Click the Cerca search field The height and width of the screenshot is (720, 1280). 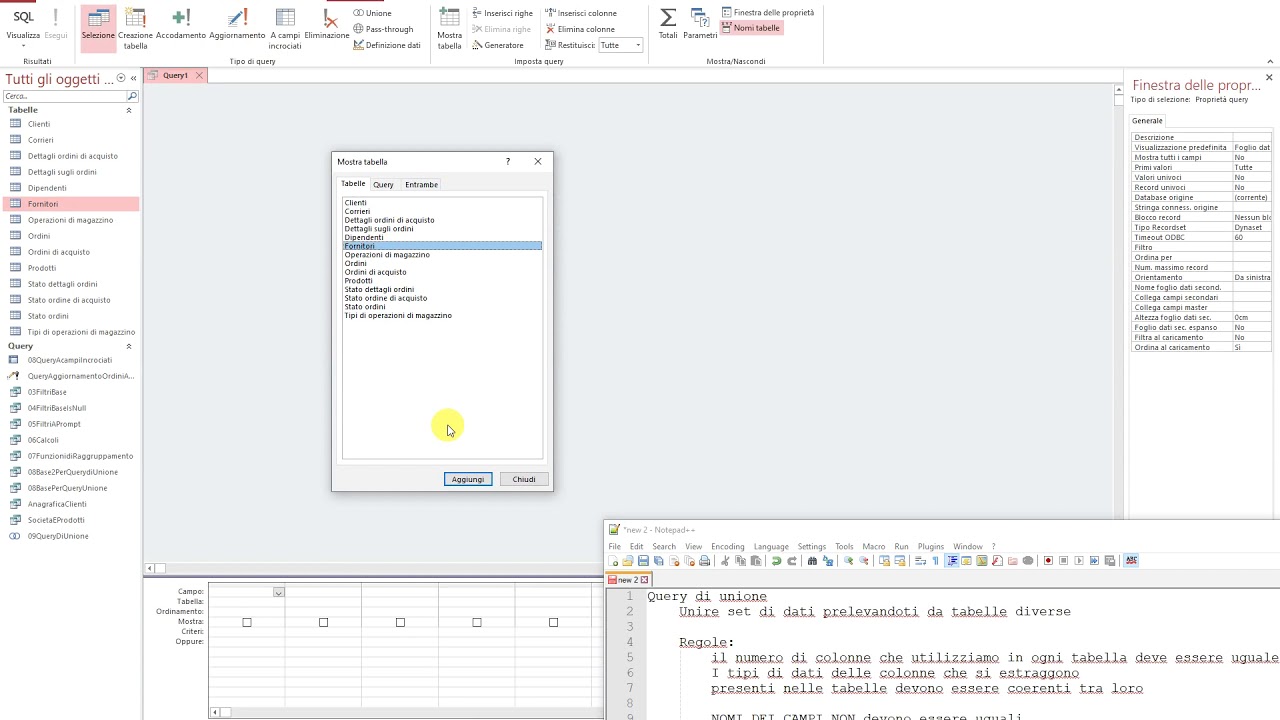click(65, 96)
